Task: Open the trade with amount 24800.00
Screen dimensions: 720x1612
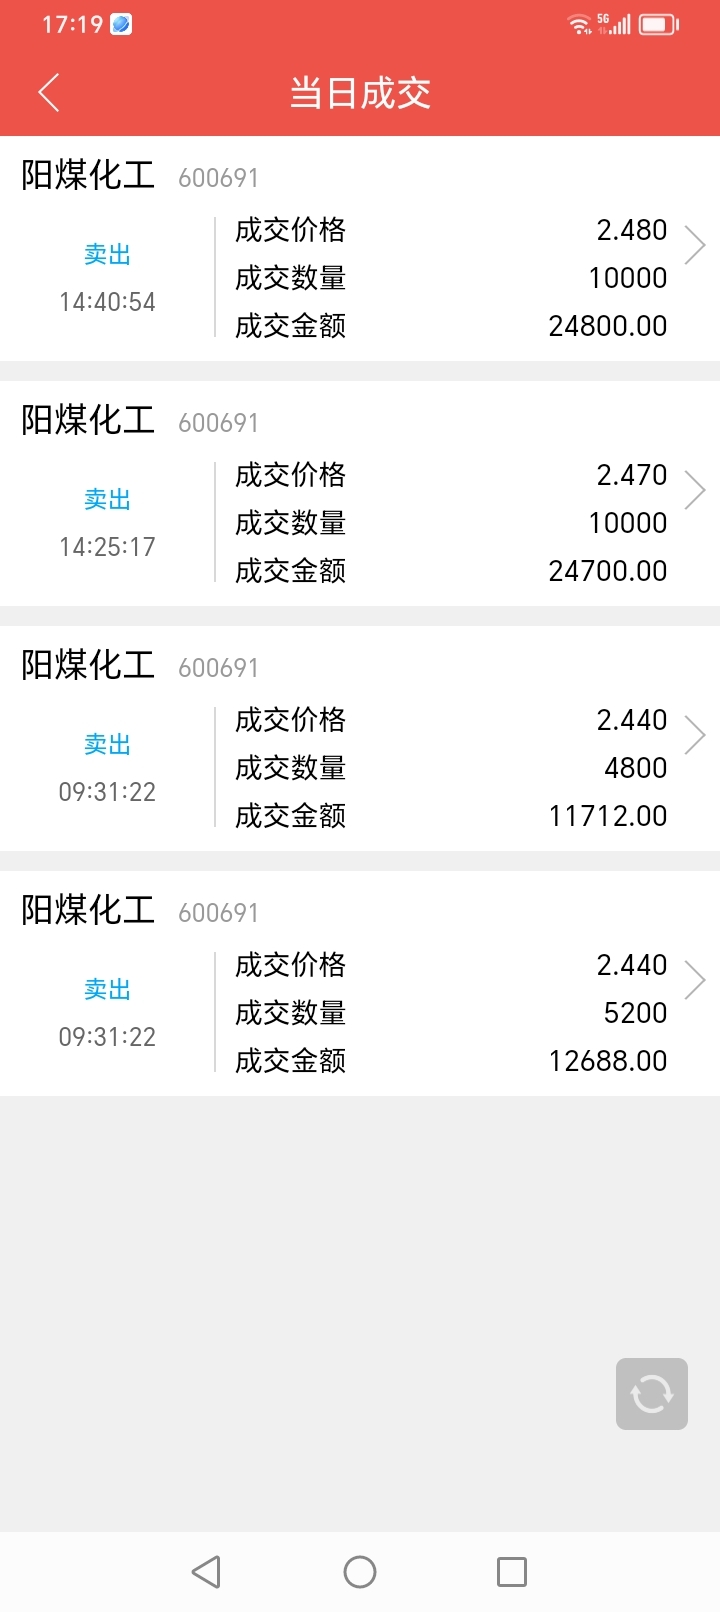Action: coord(360,249)
